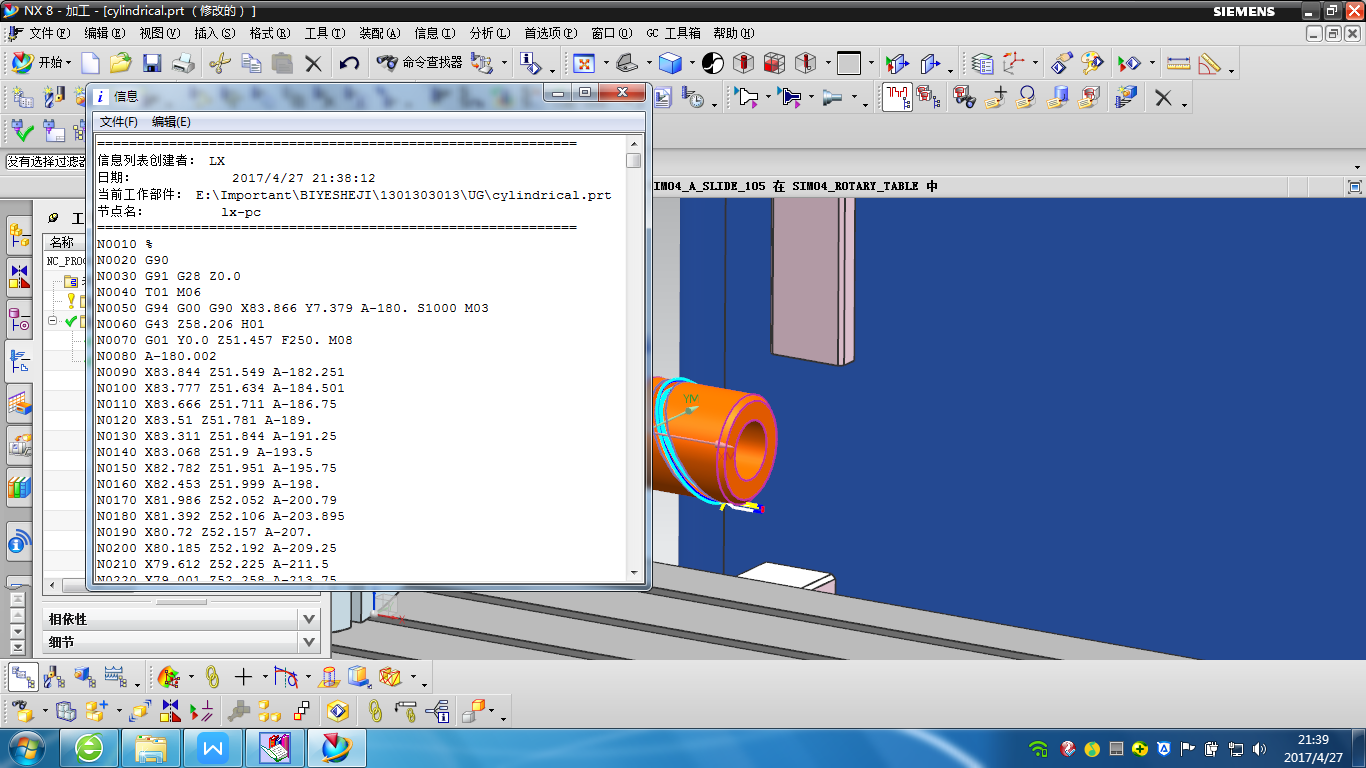
Task: Save the part with the floppy icon
Action: 152,63
